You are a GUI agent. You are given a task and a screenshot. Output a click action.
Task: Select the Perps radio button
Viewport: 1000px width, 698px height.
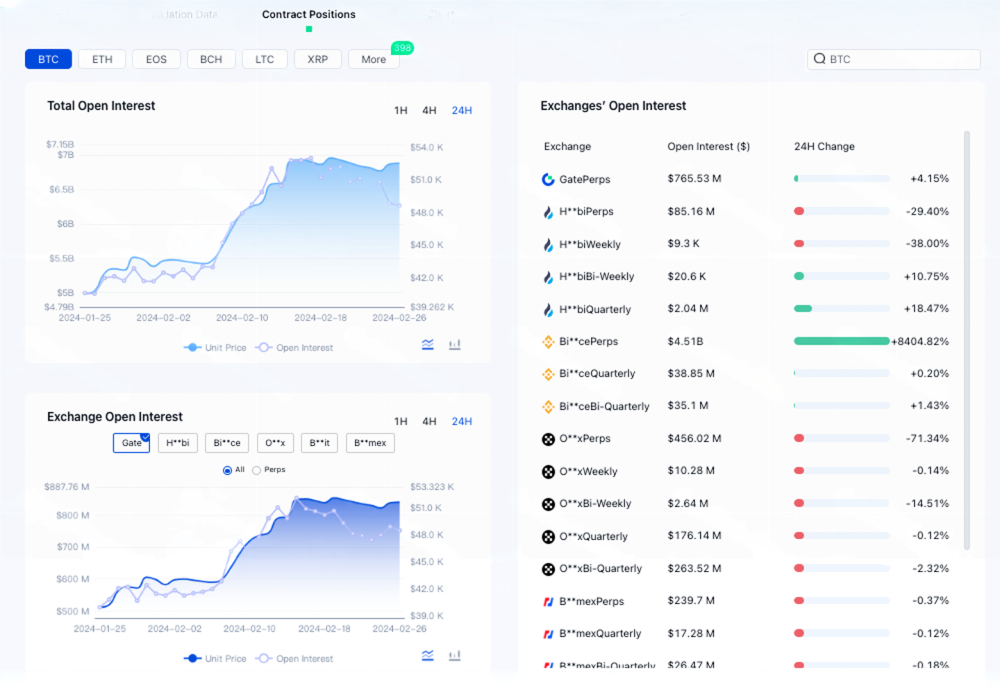(257, 470)
